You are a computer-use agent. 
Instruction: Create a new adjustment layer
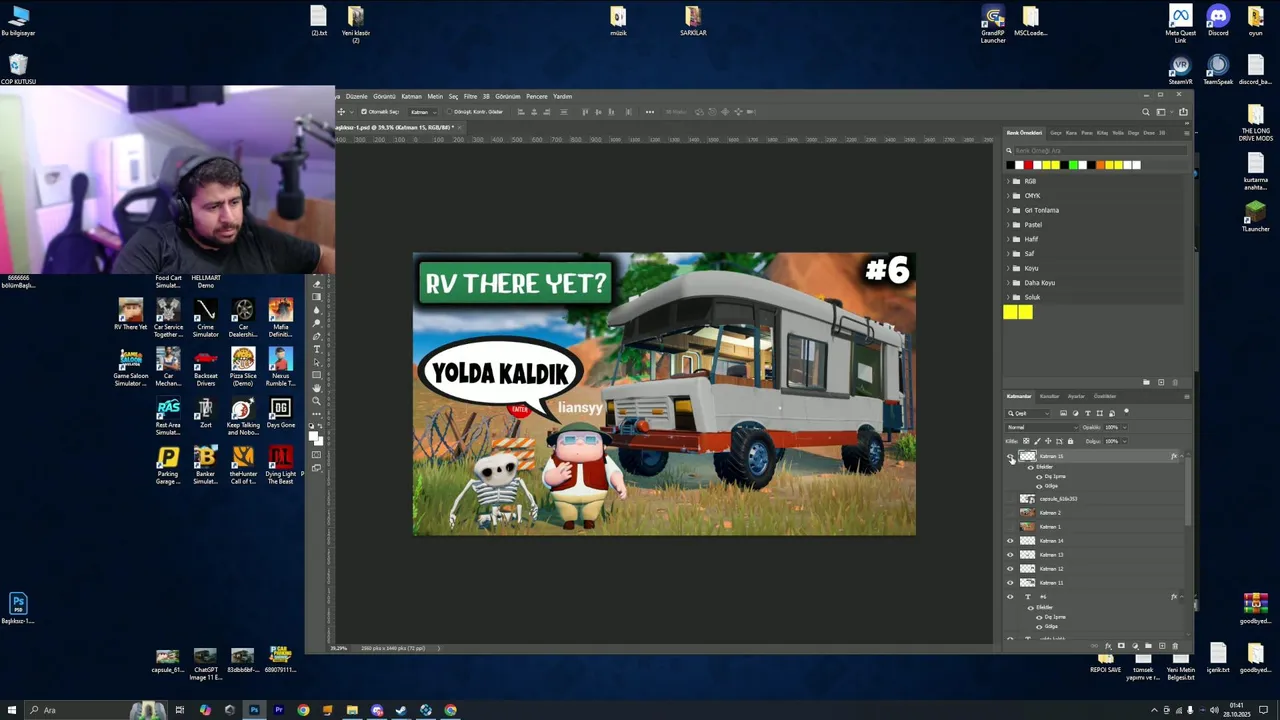pyautogui.click(x=1135, y=646)
